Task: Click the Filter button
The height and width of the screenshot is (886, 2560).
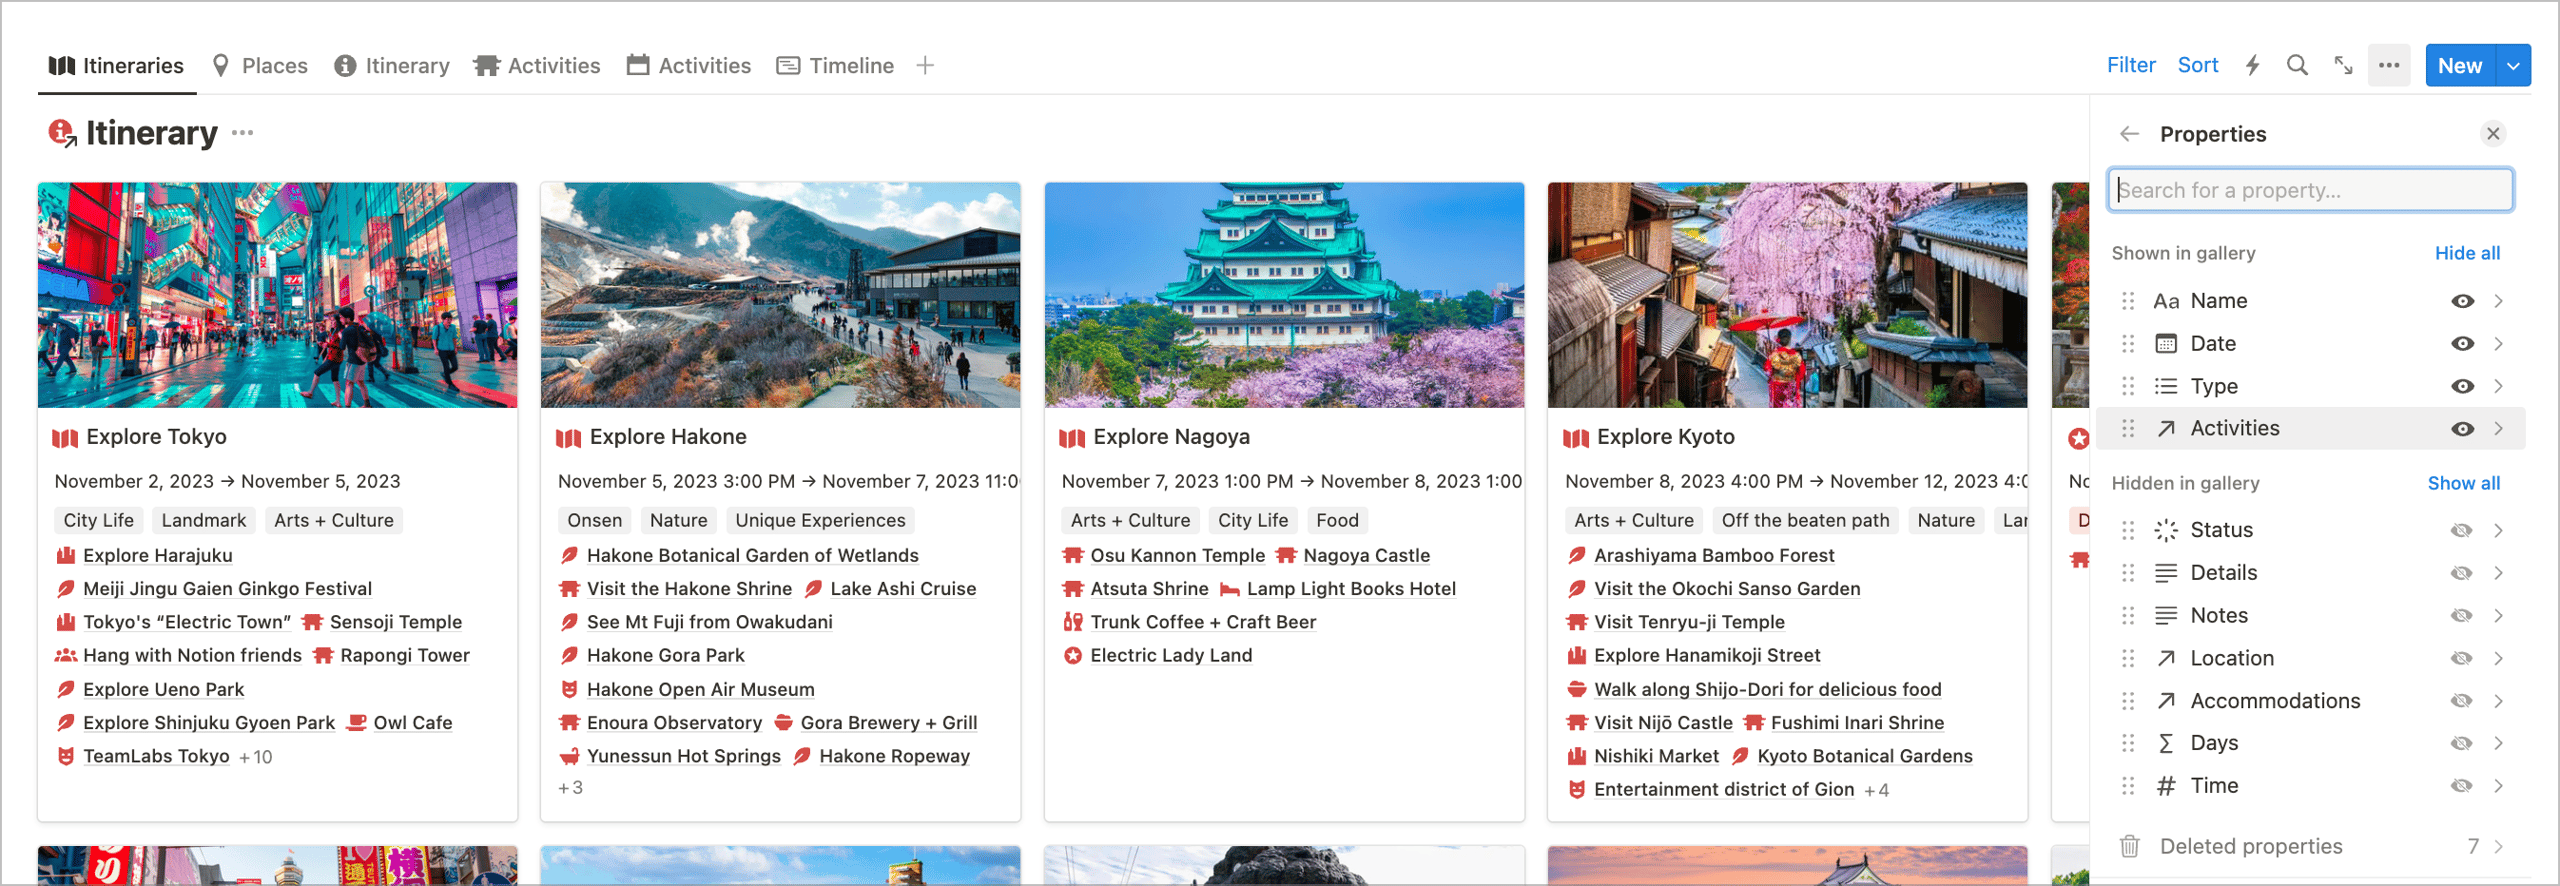Action: (x=2130, y=66)
